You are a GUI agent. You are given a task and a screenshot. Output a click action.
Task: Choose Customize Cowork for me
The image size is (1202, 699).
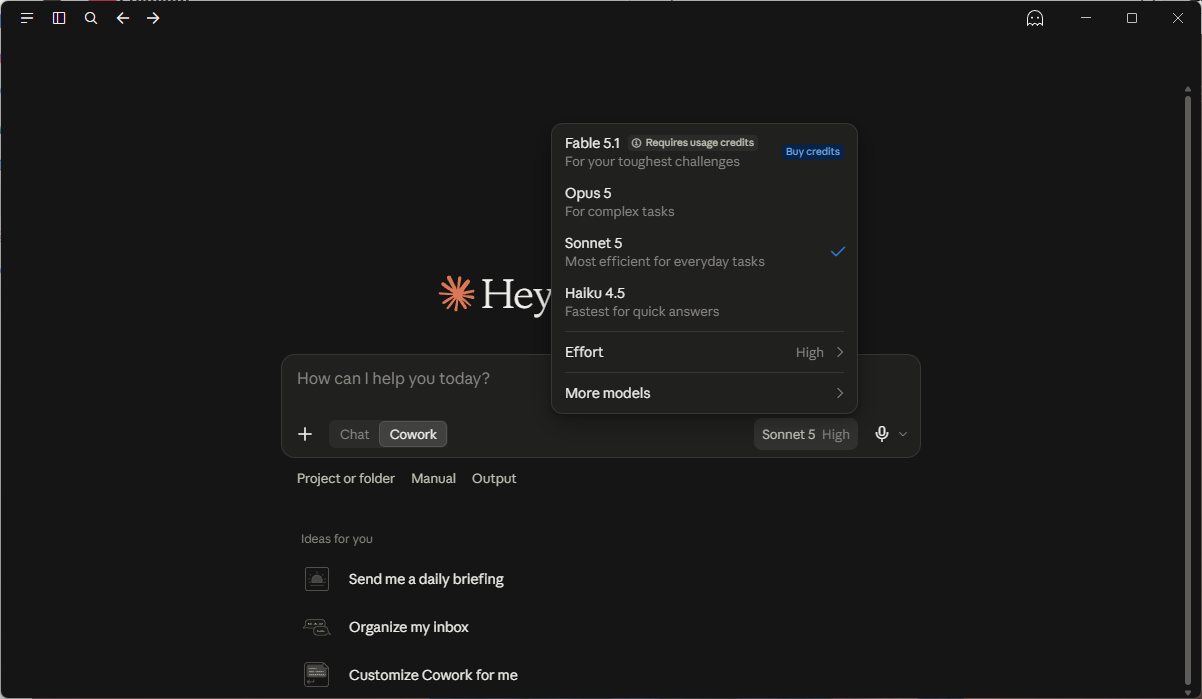click(x=433, y=675)
